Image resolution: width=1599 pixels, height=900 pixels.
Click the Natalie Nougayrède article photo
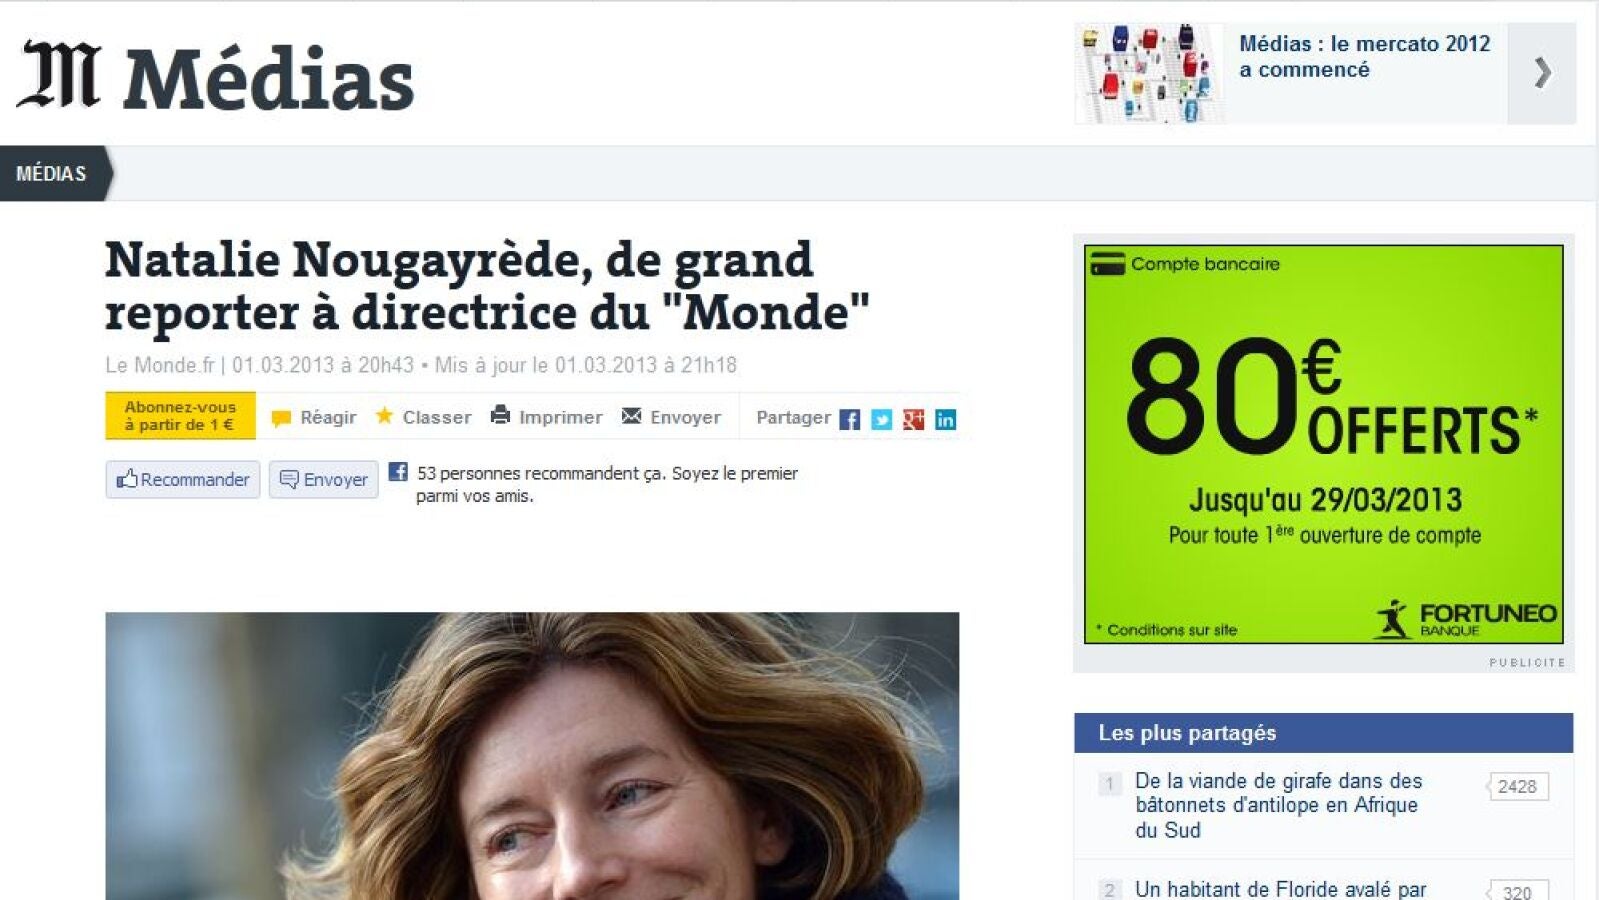coord(532,756)
